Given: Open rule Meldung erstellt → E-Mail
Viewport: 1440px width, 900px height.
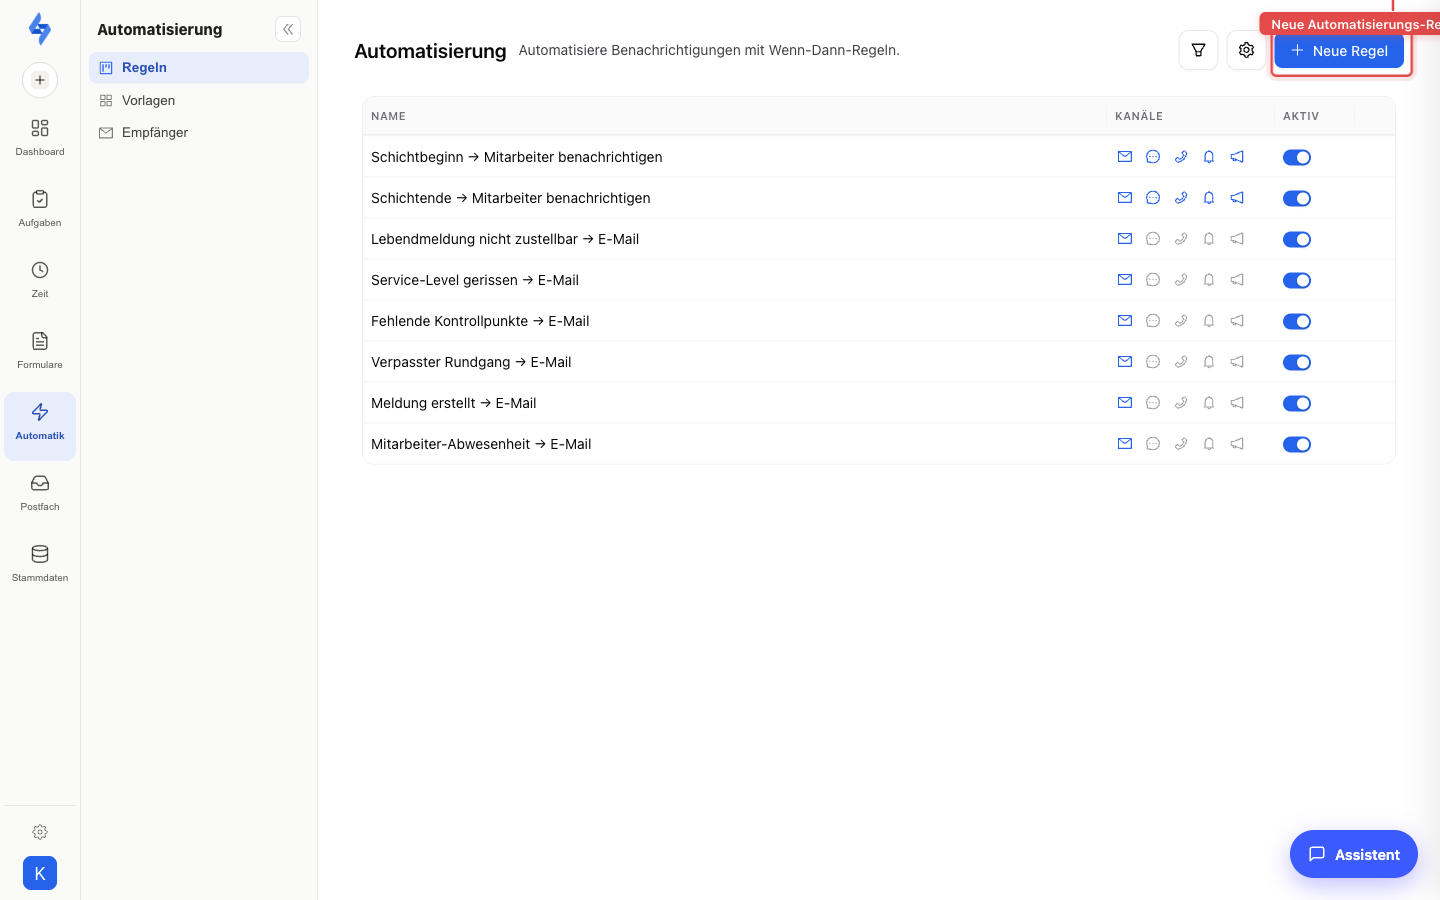Looking at the screenshot, I should coord(454,403).
